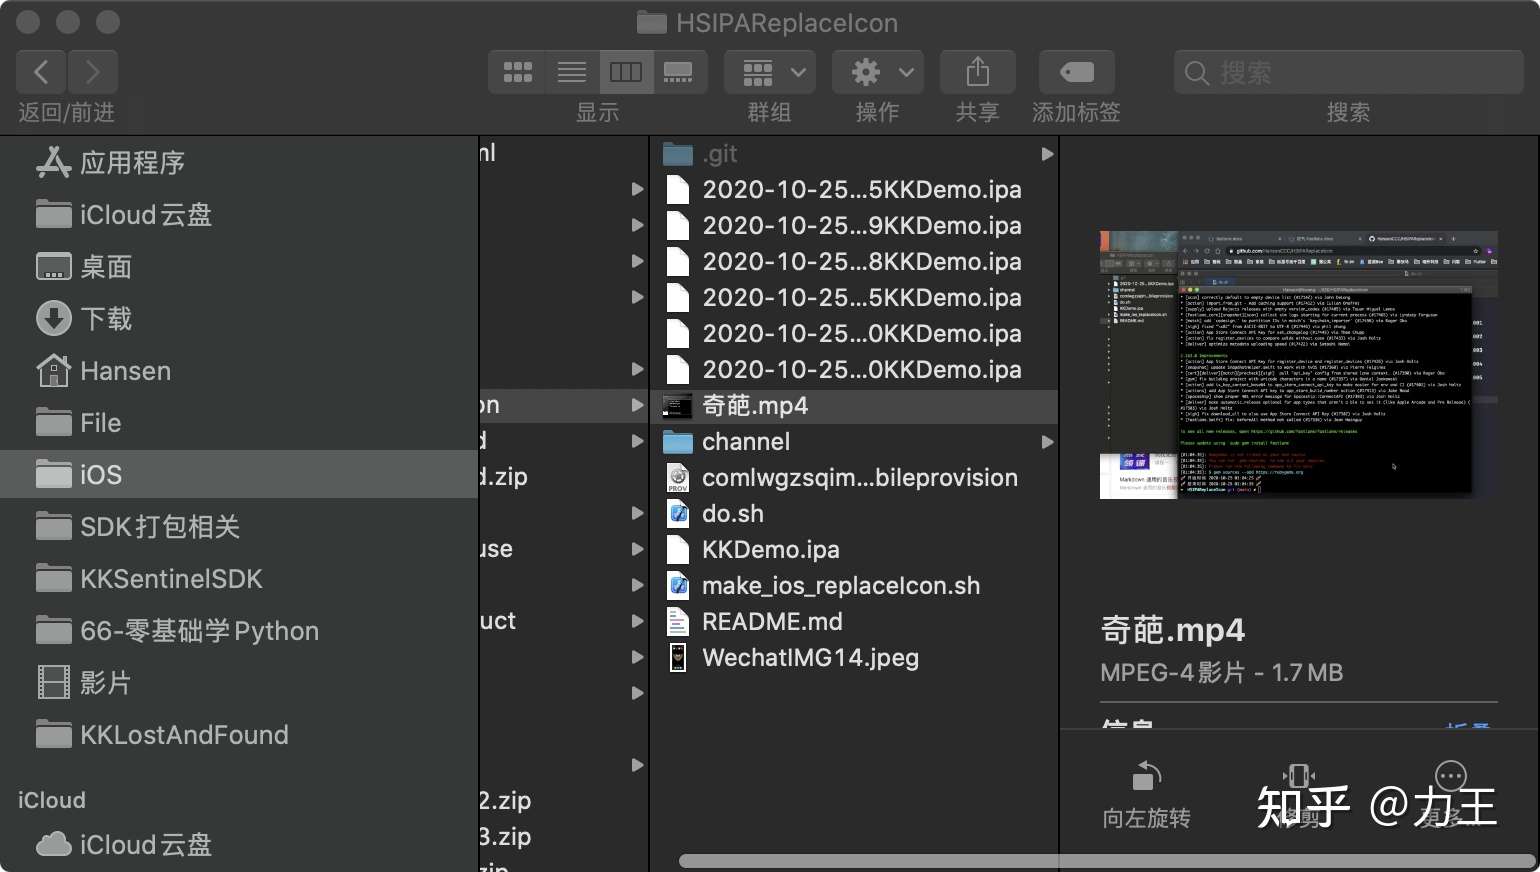Switch to column view

626,72
